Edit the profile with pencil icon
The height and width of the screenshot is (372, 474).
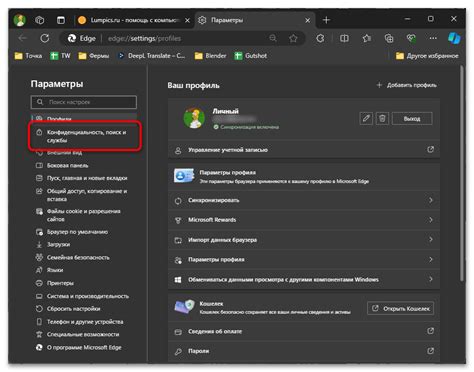click(x=366, y=118)
